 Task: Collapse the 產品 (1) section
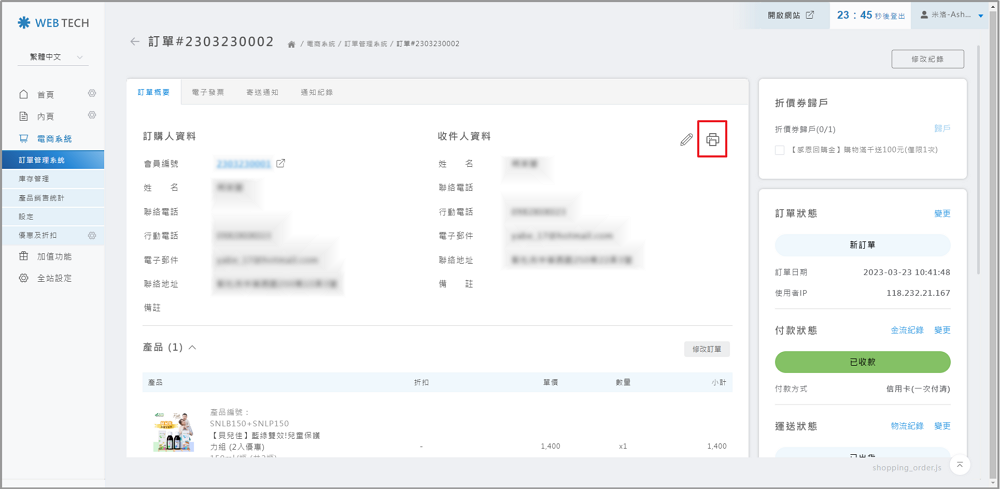[192, 348]
